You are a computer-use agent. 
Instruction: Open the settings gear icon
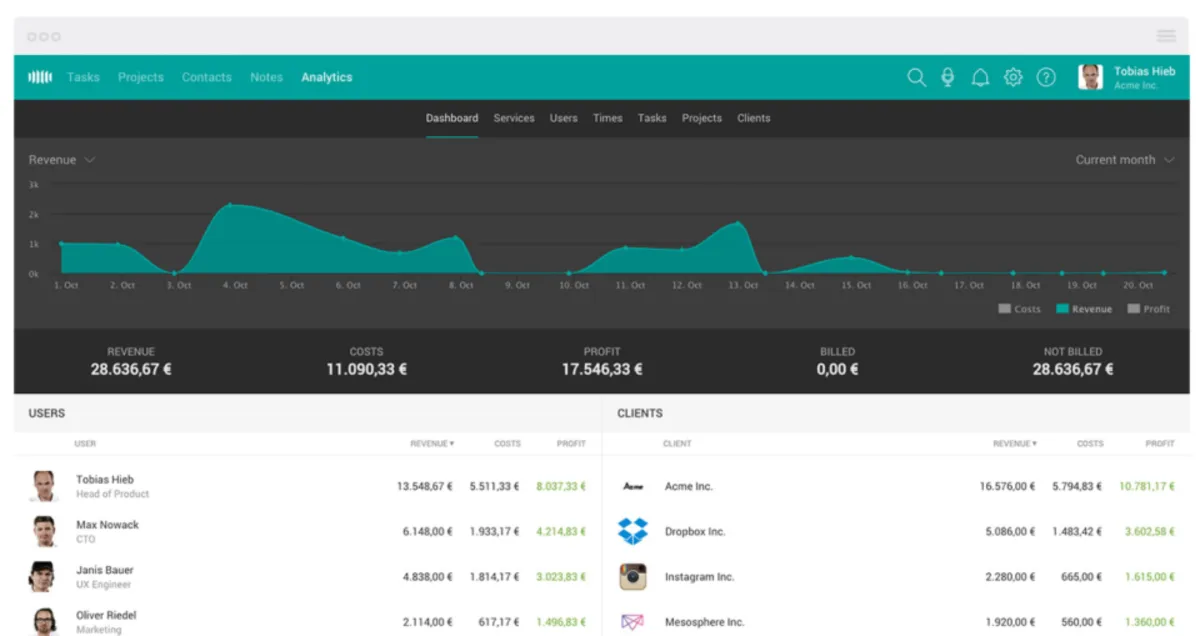click(x=1013, y=77)
